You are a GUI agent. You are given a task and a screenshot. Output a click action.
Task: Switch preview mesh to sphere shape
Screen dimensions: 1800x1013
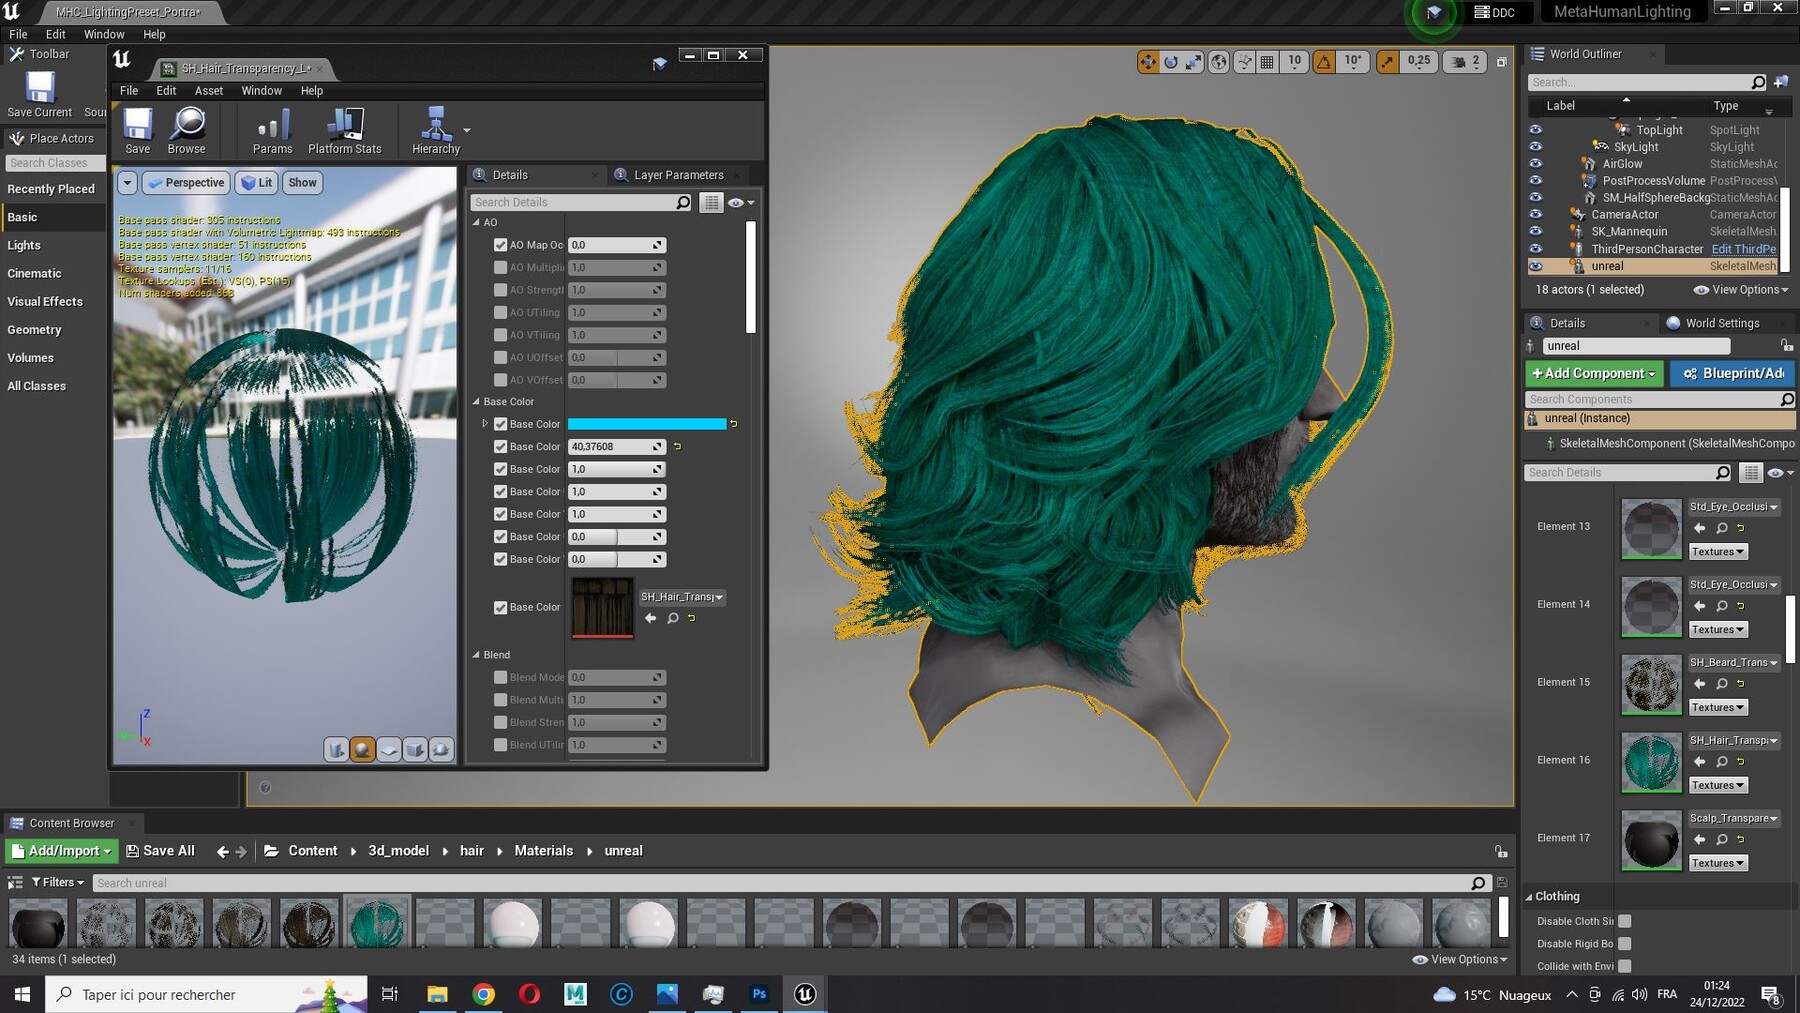pos(363,749)
